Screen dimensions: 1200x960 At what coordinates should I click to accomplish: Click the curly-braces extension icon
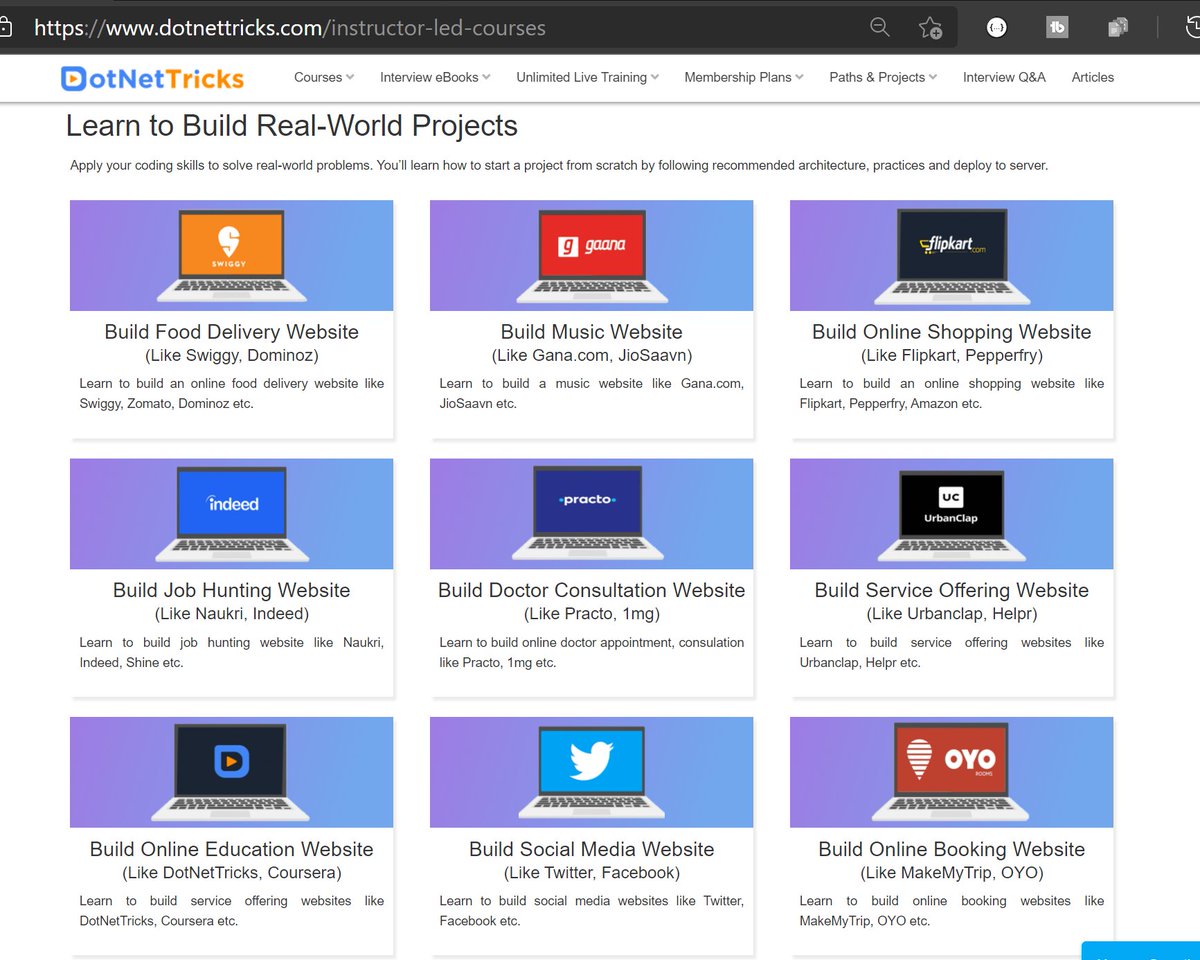click(x=996, y=27)
